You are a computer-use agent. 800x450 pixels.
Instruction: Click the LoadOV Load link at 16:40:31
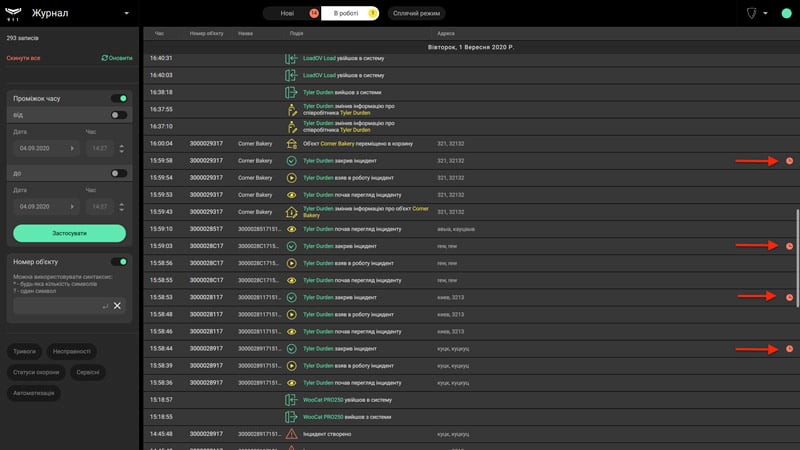(319, 58)
